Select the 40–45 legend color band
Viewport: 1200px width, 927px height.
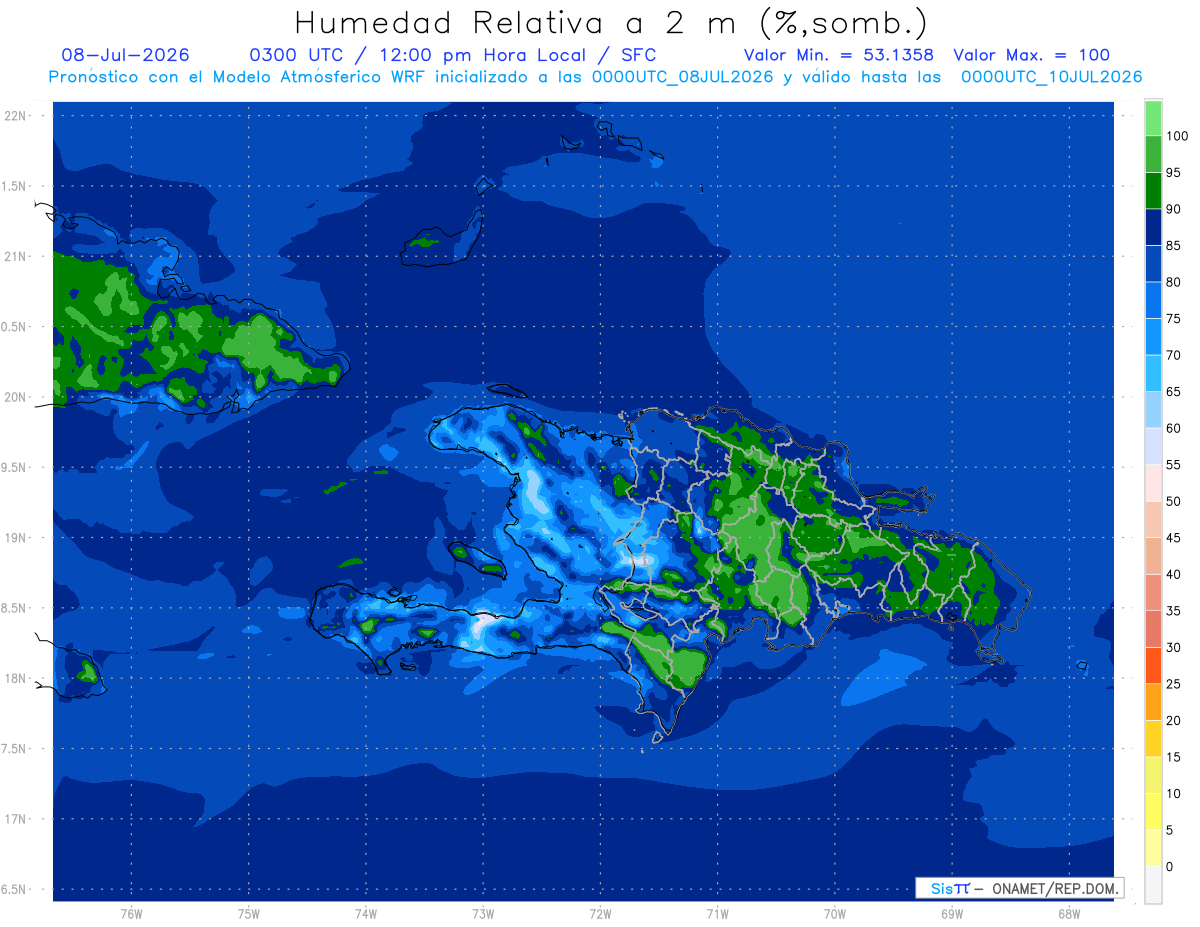click(1153, 556)
